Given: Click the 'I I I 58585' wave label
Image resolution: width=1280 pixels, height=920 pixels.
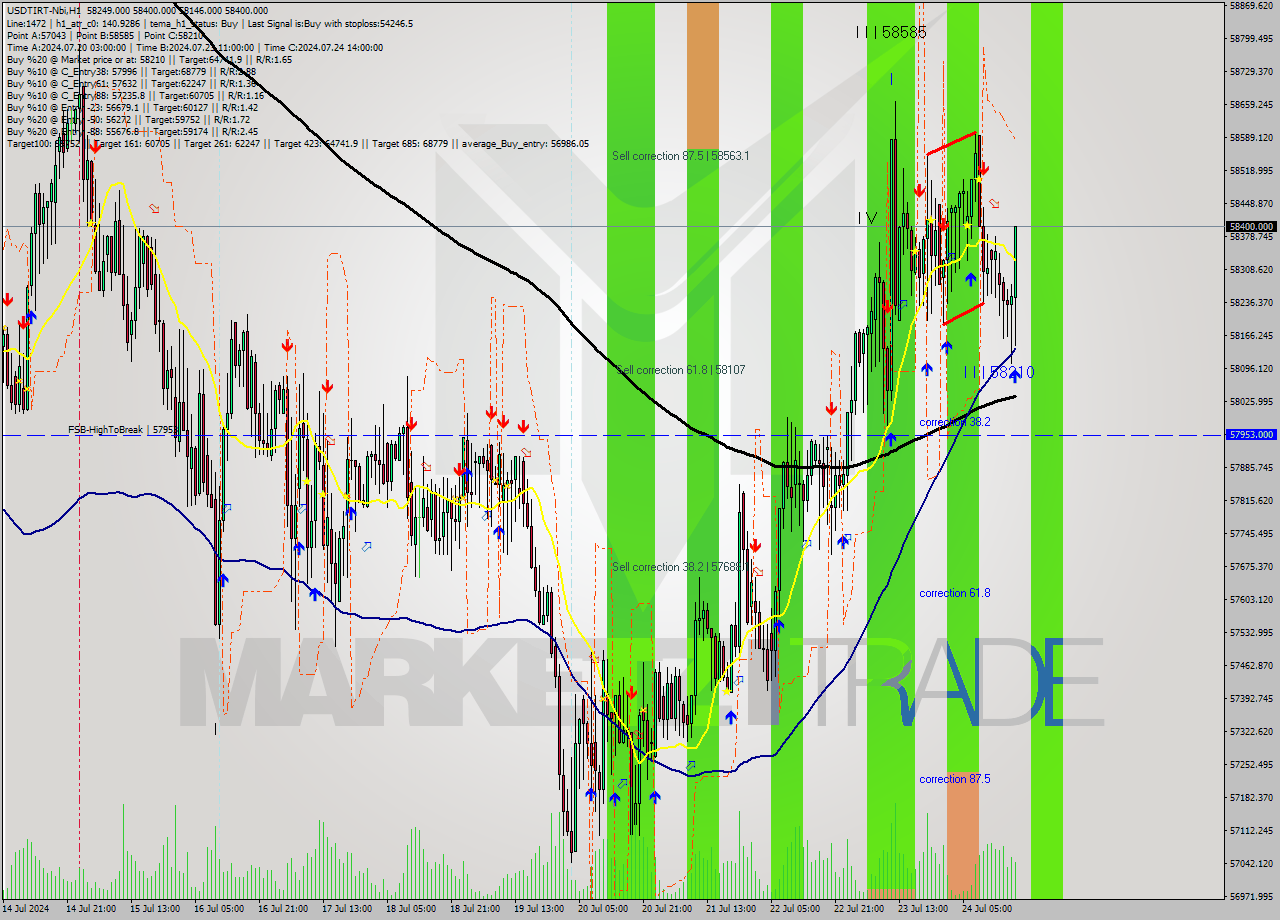Looking at the screenshot, I should pos(891,32).
